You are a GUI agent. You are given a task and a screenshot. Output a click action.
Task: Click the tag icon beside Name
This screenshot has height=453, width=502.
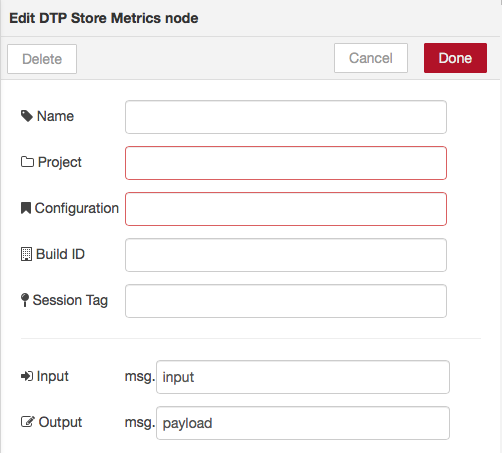pos(27,116)
